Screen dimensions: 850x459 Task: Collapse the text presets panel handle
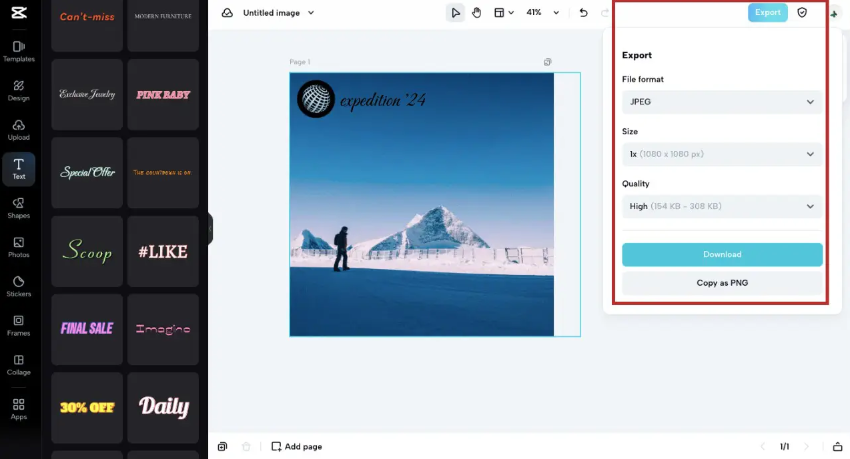click(210, 229)
